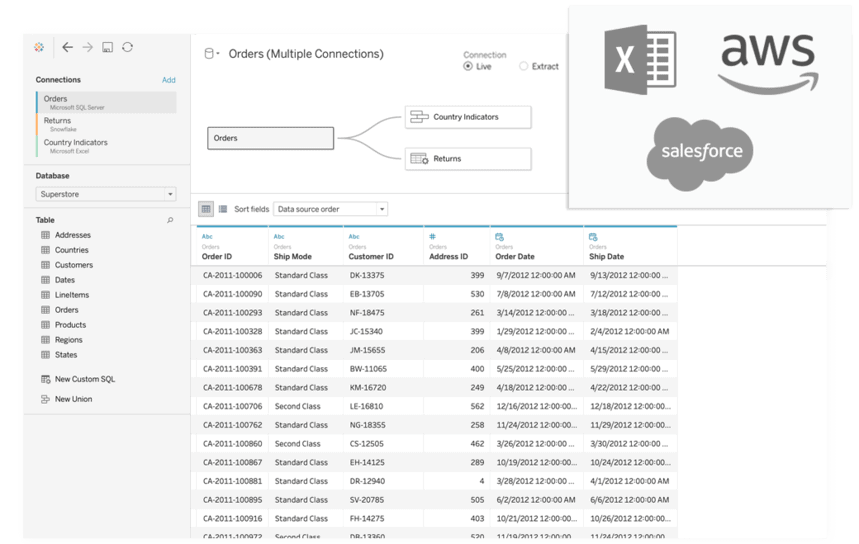Click New Union
Screen dimensions: 859x544
(73, 399)
